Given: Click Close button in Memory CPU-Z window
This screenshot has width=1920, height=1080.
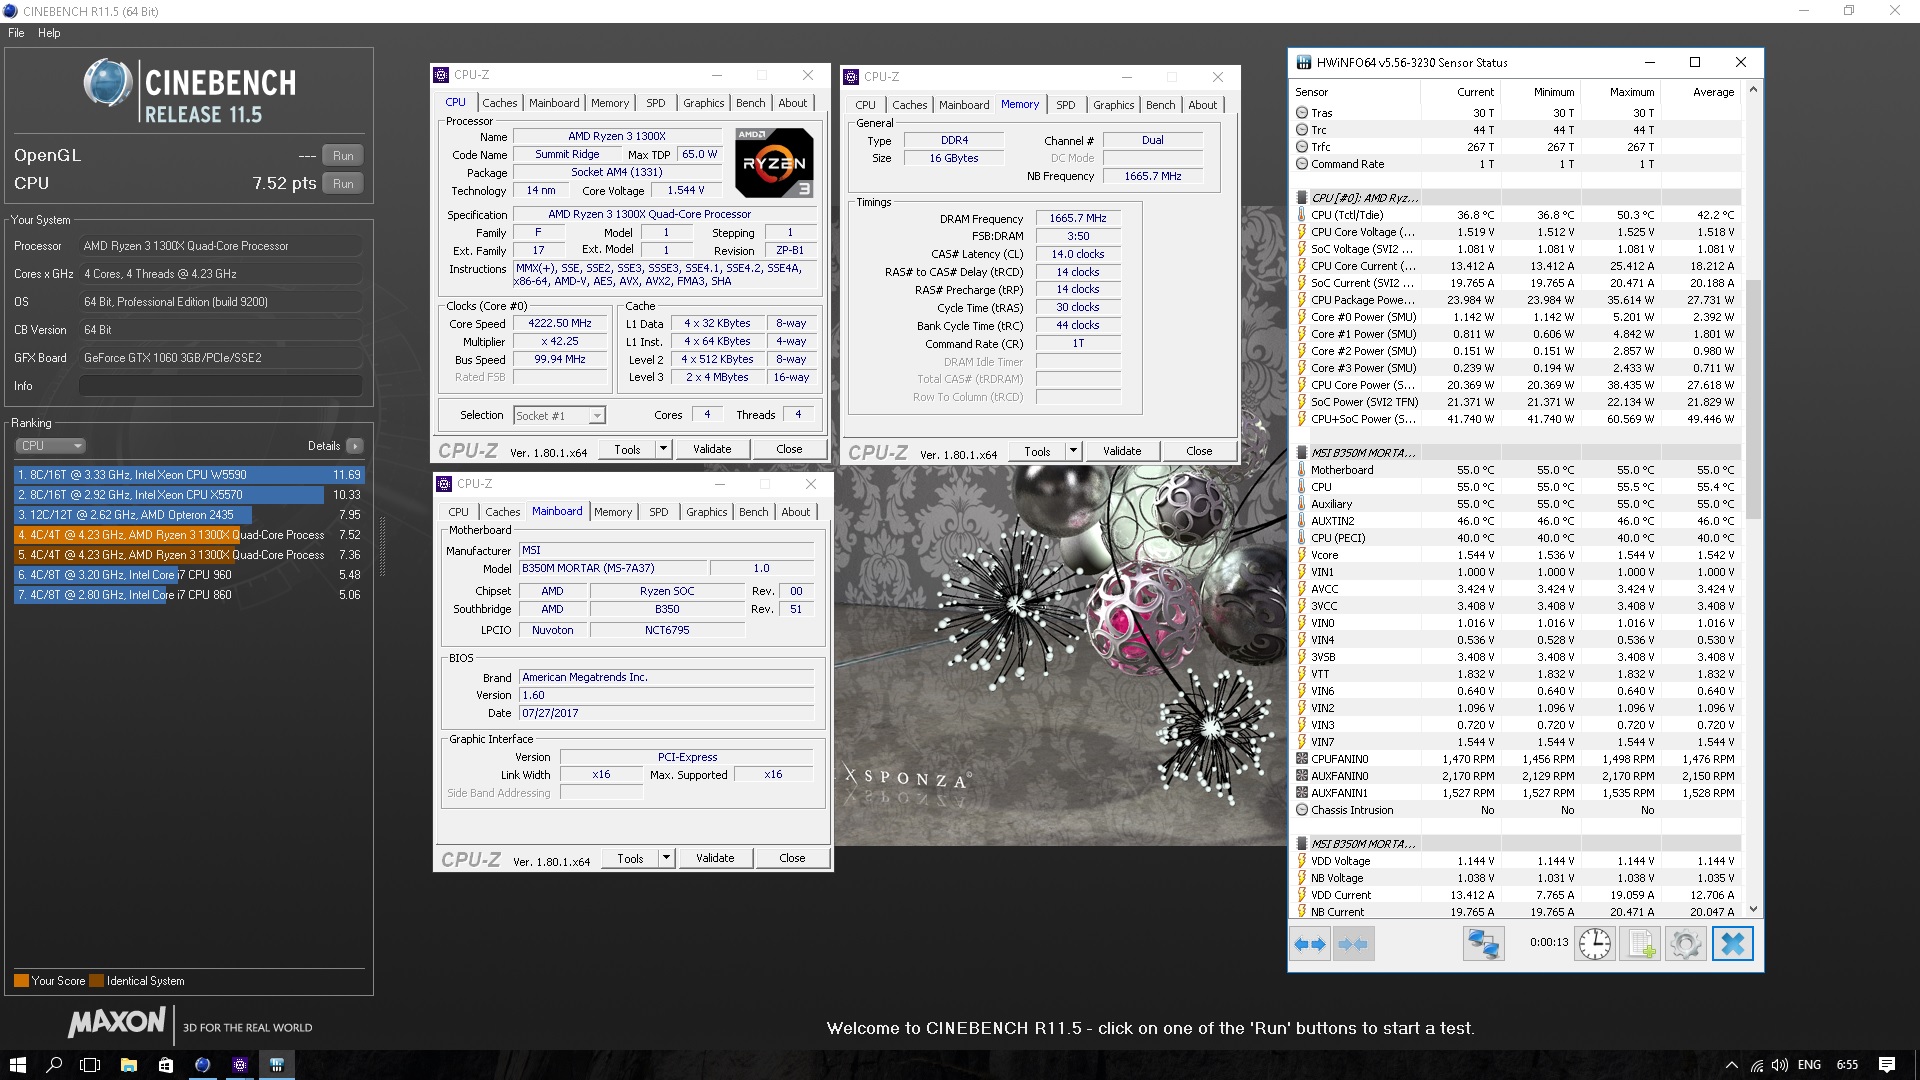Looking at the screenshot, I should click(1199, 451).
